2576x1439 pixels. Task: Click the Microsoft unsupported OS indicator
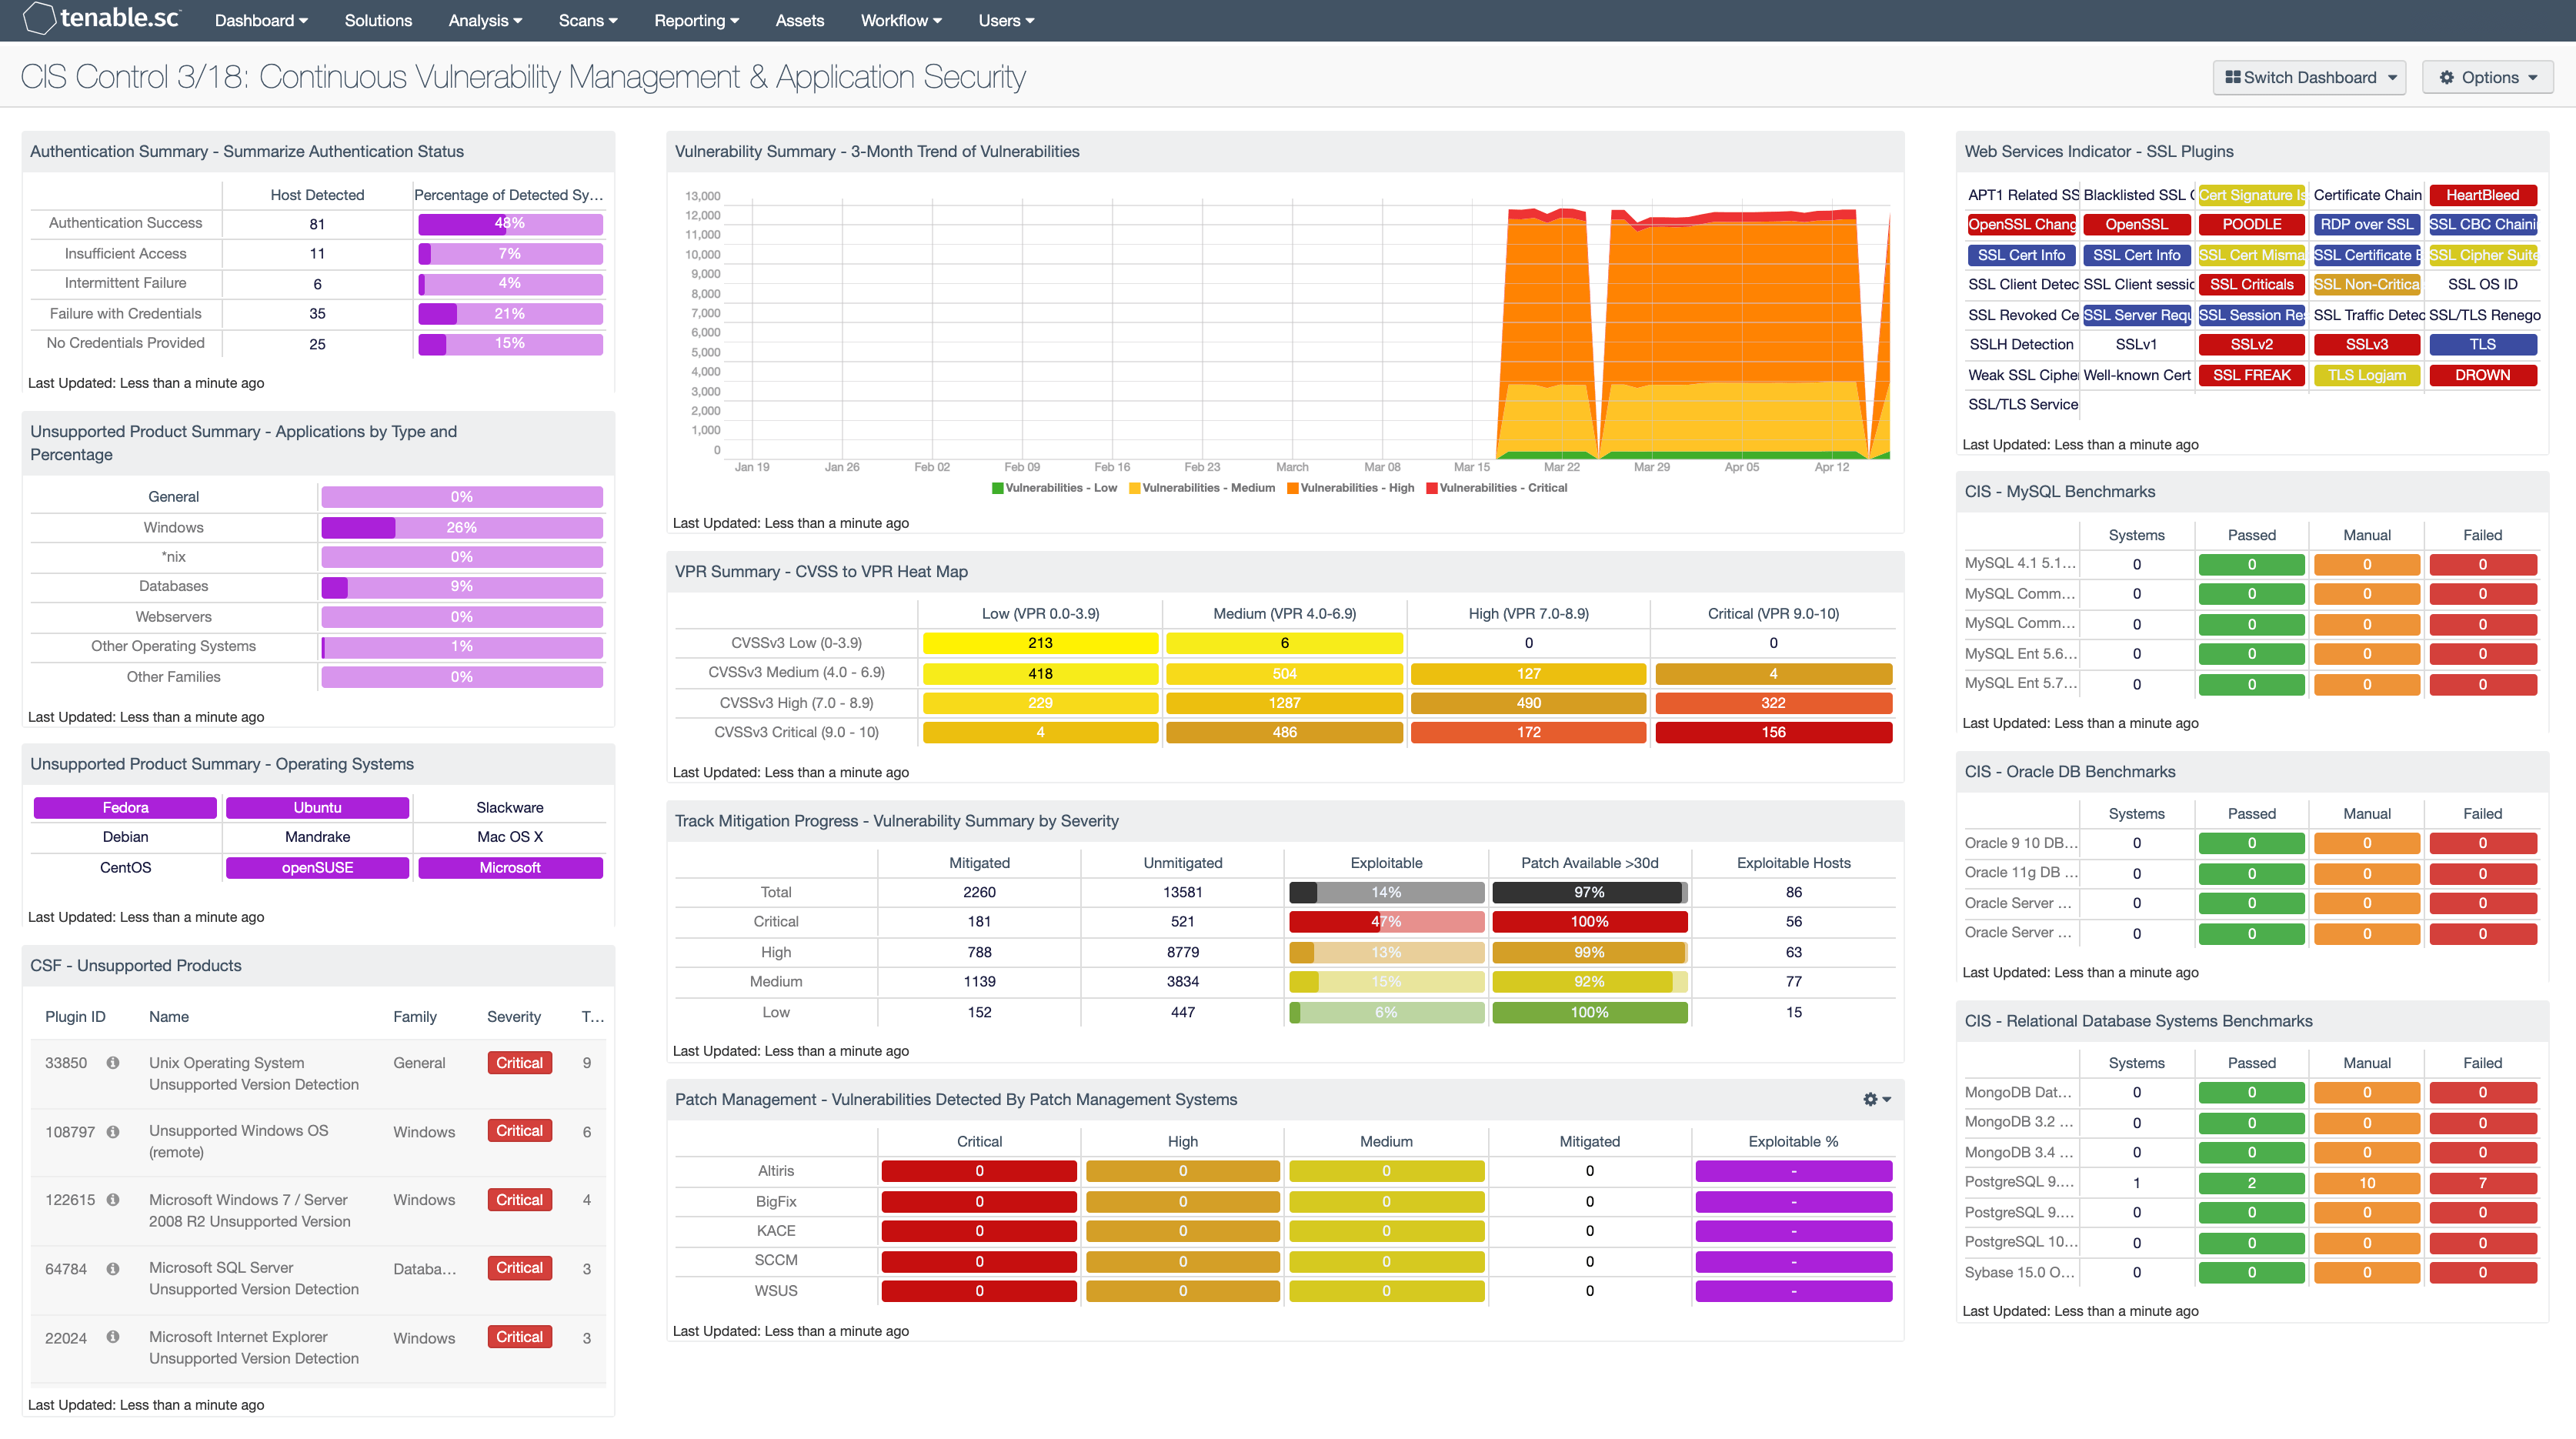[509, 867]
